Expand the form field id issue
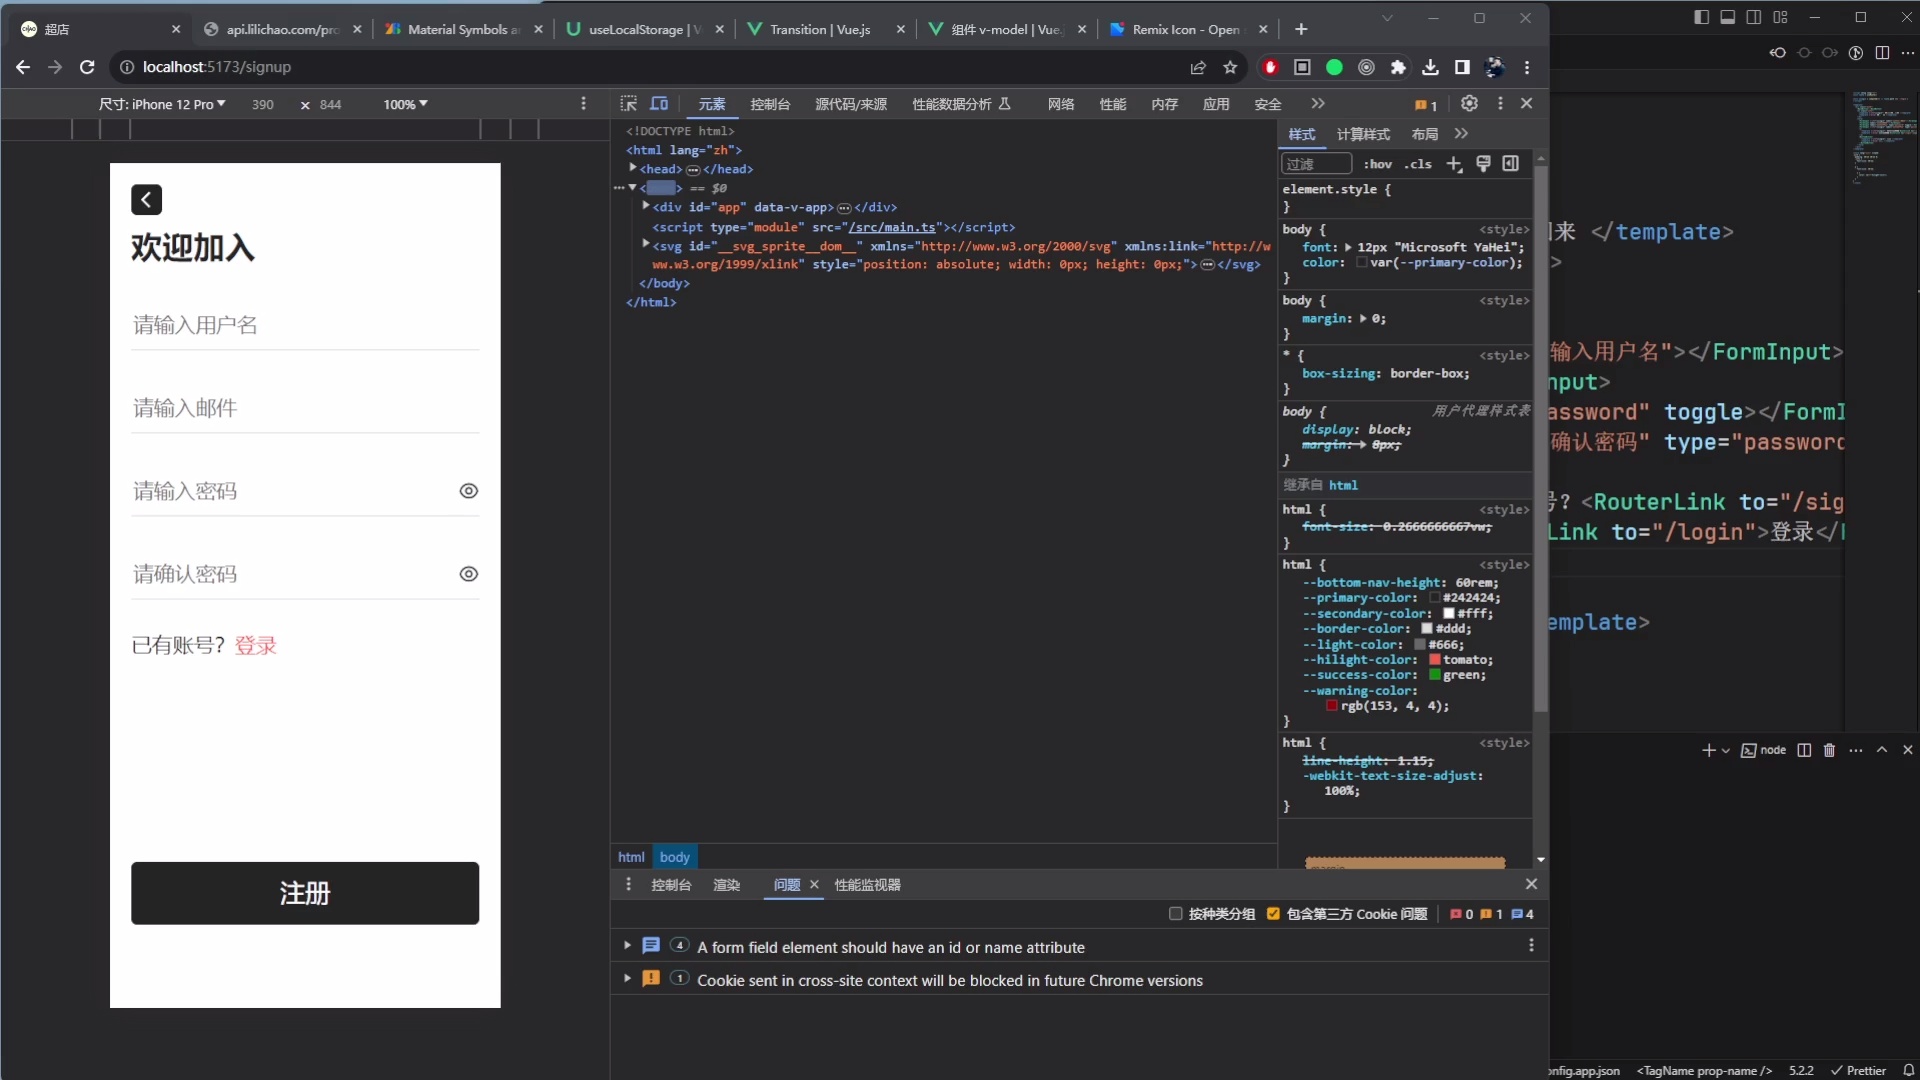Image resolution: width=1920 pixels, height=1080 pixels. pyautogui.click(x=627, y=946)
